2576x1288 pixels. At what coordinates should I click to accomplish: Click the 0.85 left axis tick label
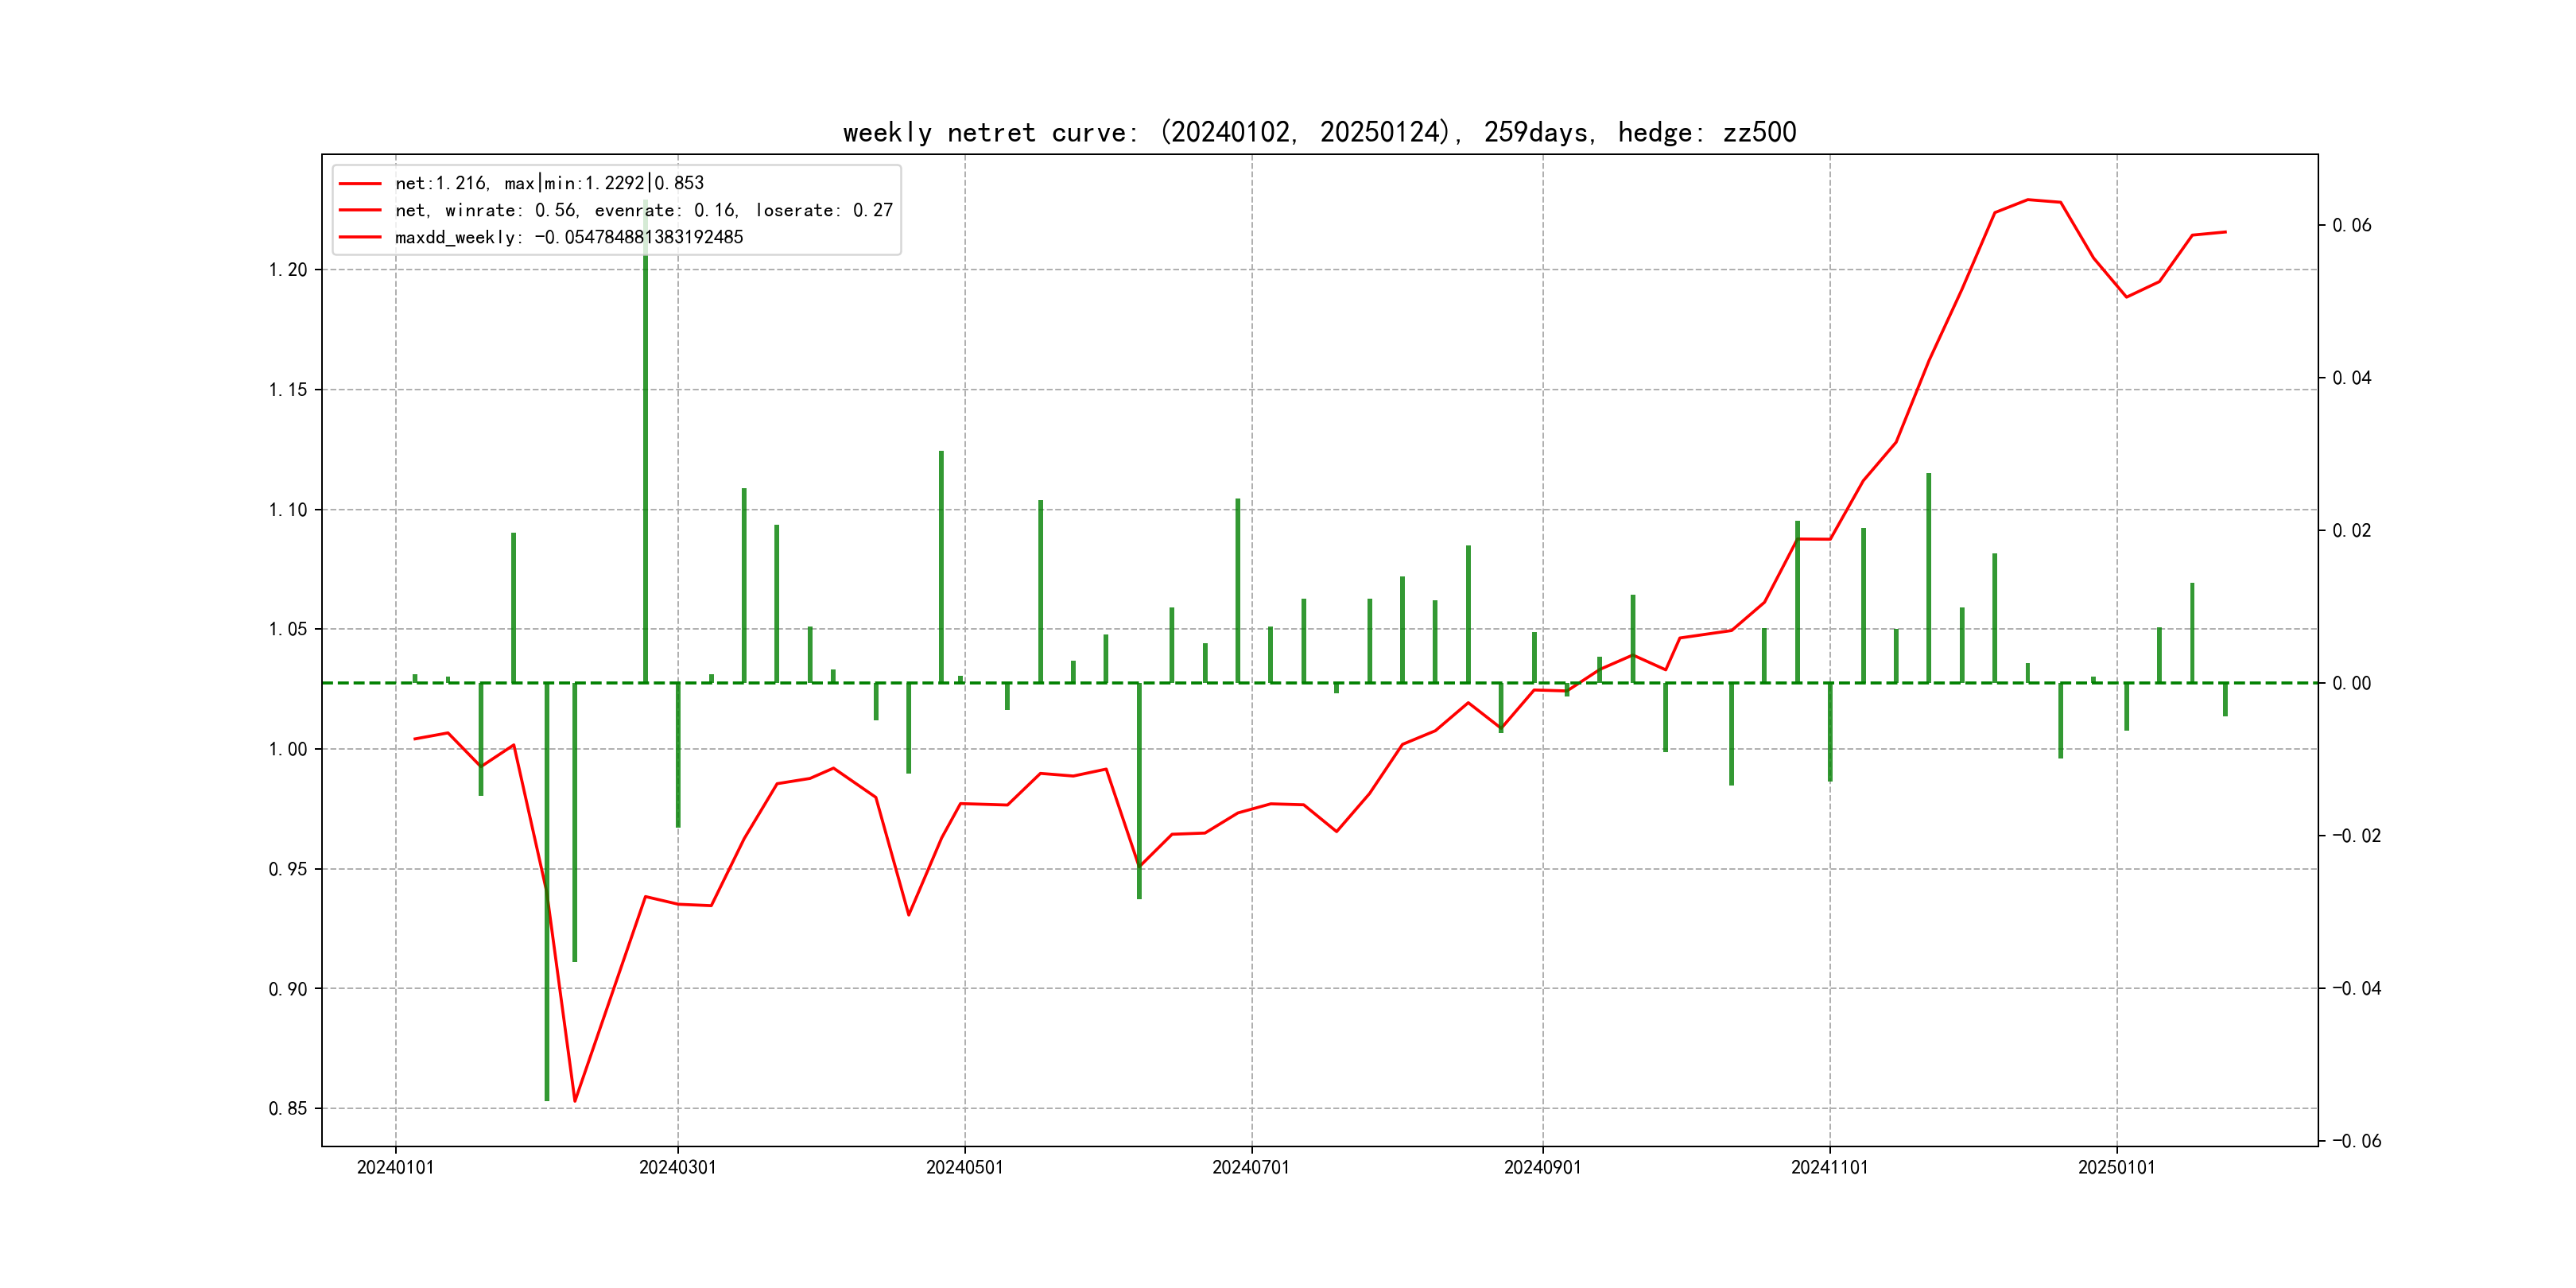pos(288,1108)
